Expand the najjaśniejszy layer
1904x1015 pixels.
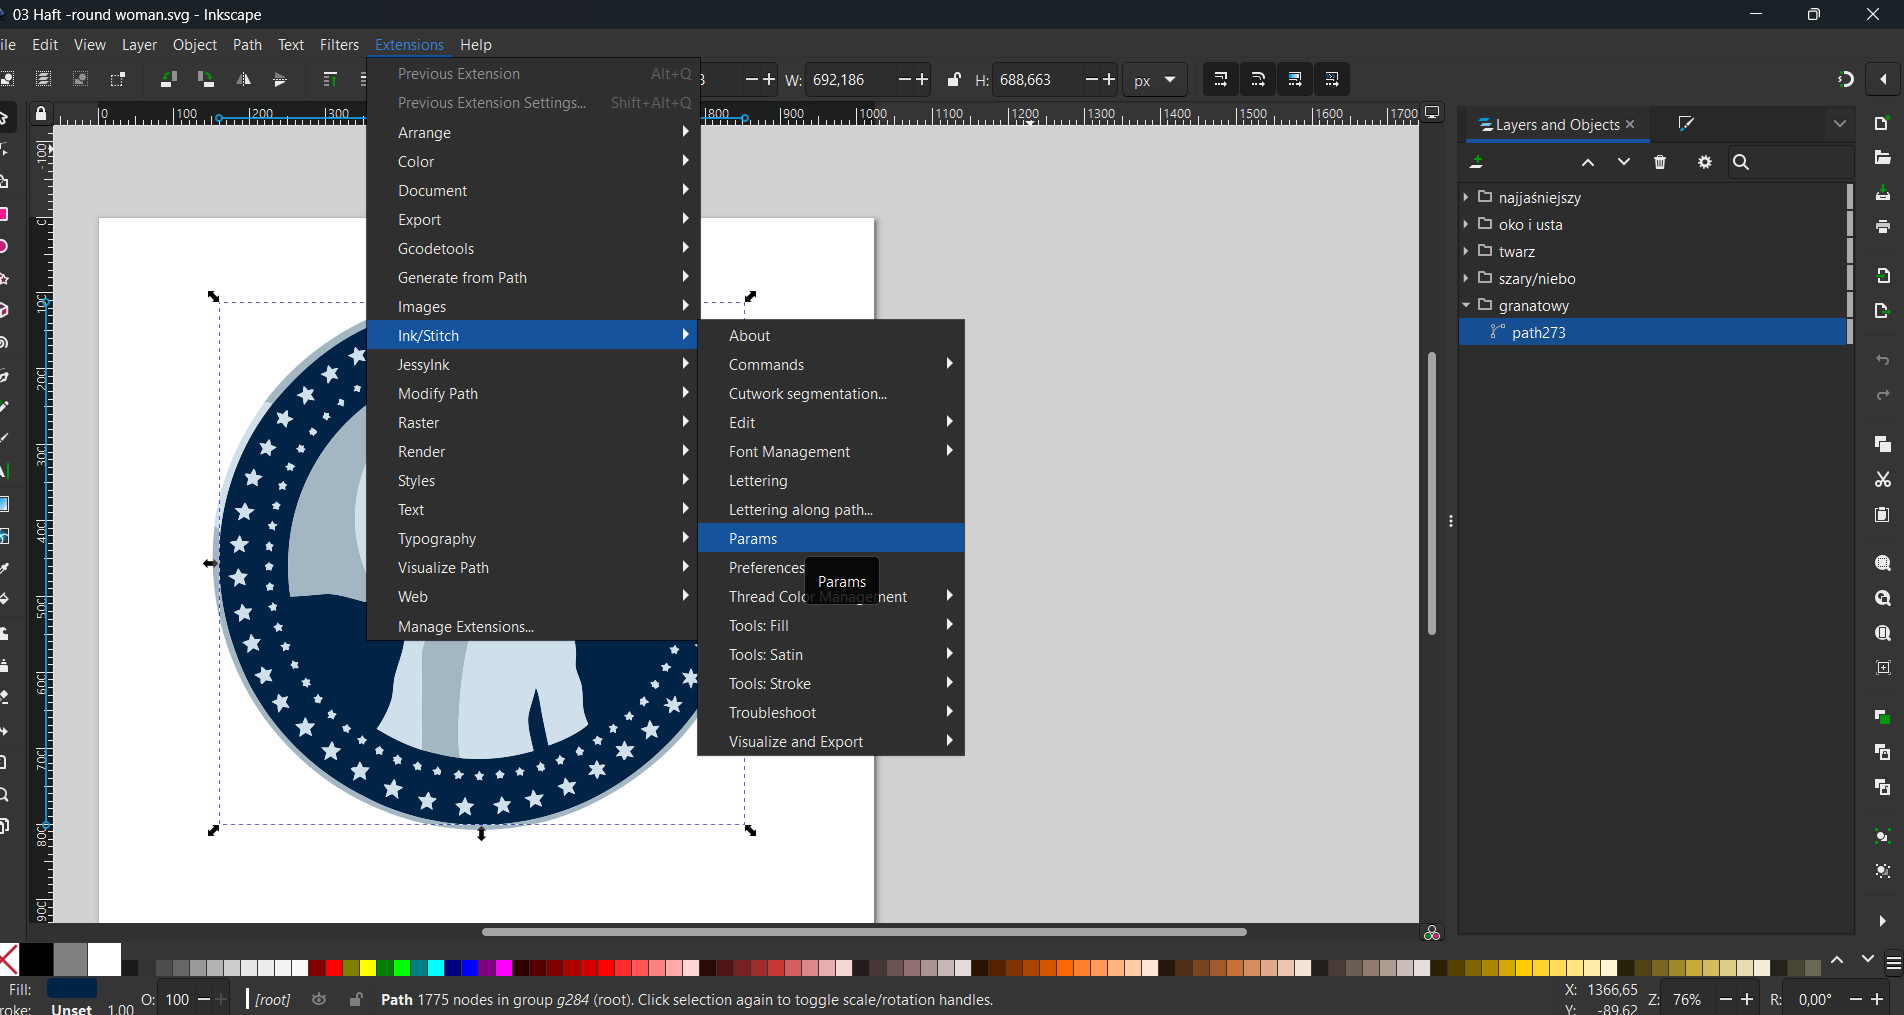1466,197
